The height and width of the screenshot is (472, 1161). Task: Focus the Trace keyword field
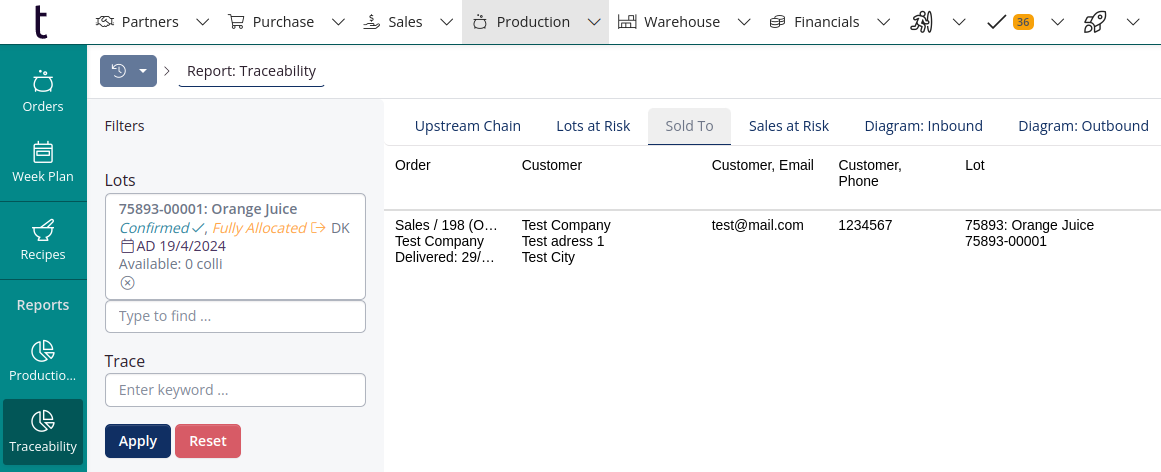235,390
